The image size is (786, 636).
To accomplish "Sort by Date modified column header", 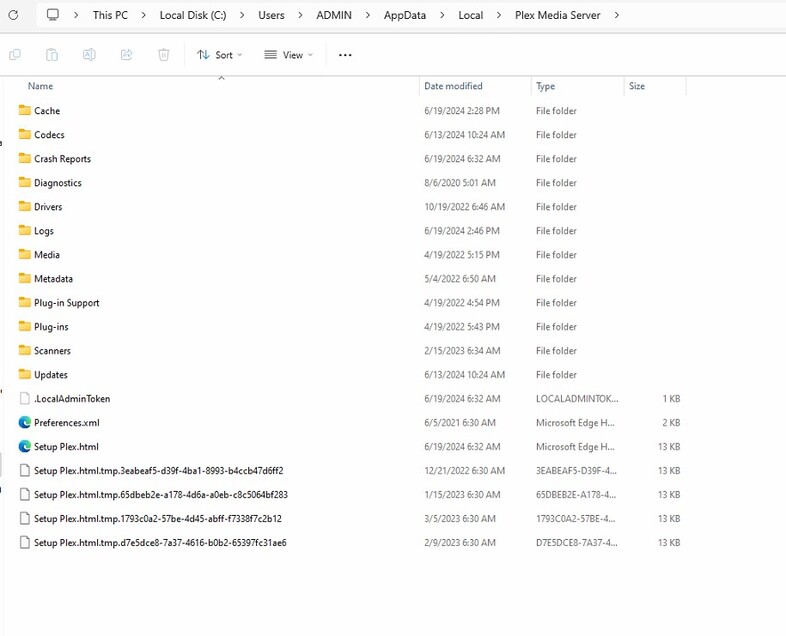I will point(453,86).
